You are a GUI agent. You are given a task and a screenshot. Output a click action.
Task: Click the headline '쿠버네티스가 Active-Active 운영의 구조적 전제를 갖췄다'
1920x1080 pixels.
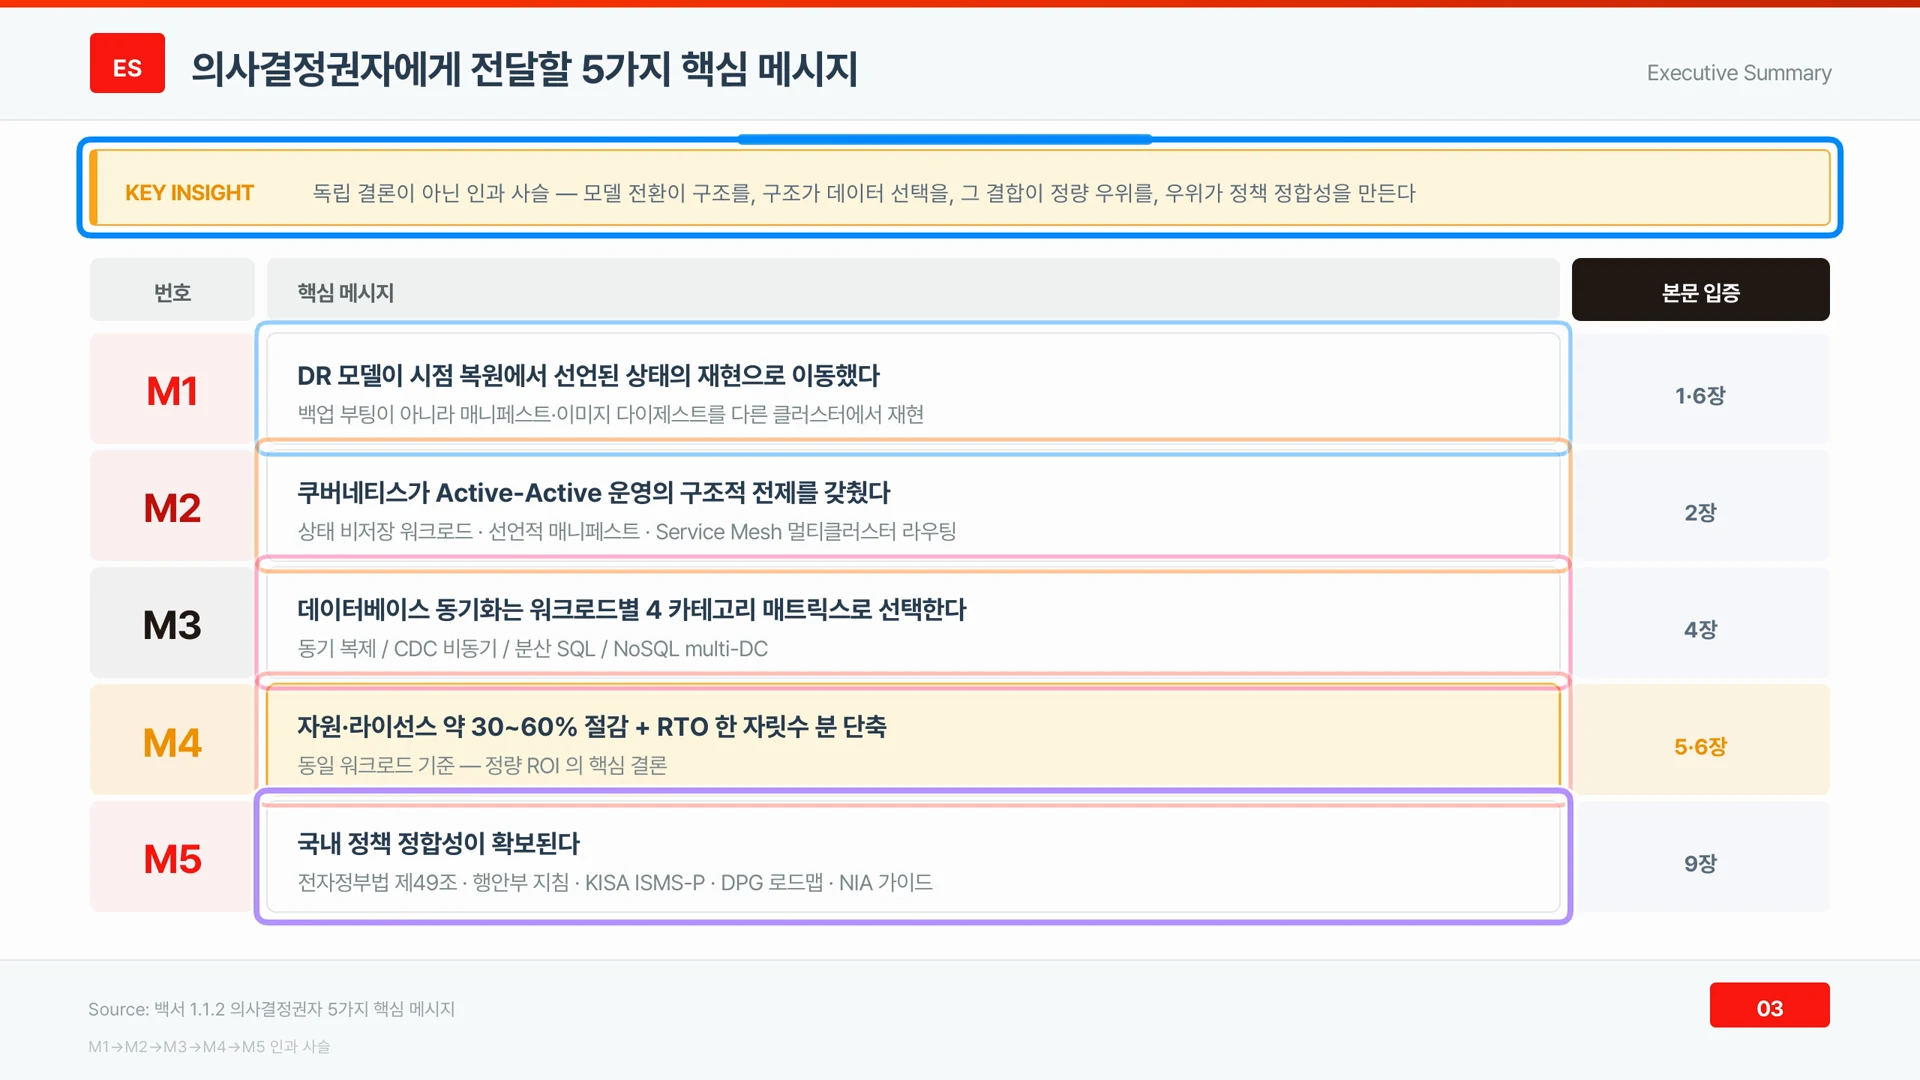(593, 493)
